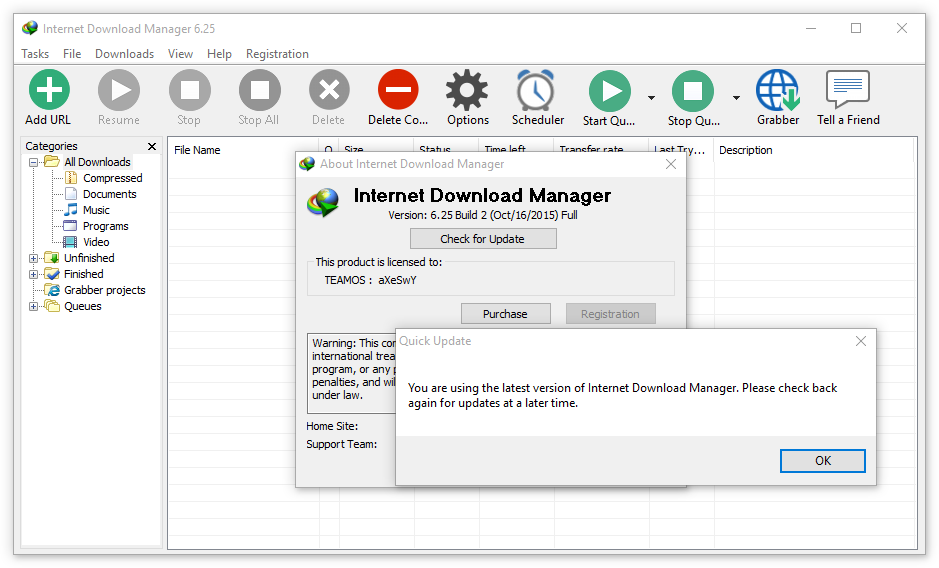Click the Purchase button

(x=505, y=313)
